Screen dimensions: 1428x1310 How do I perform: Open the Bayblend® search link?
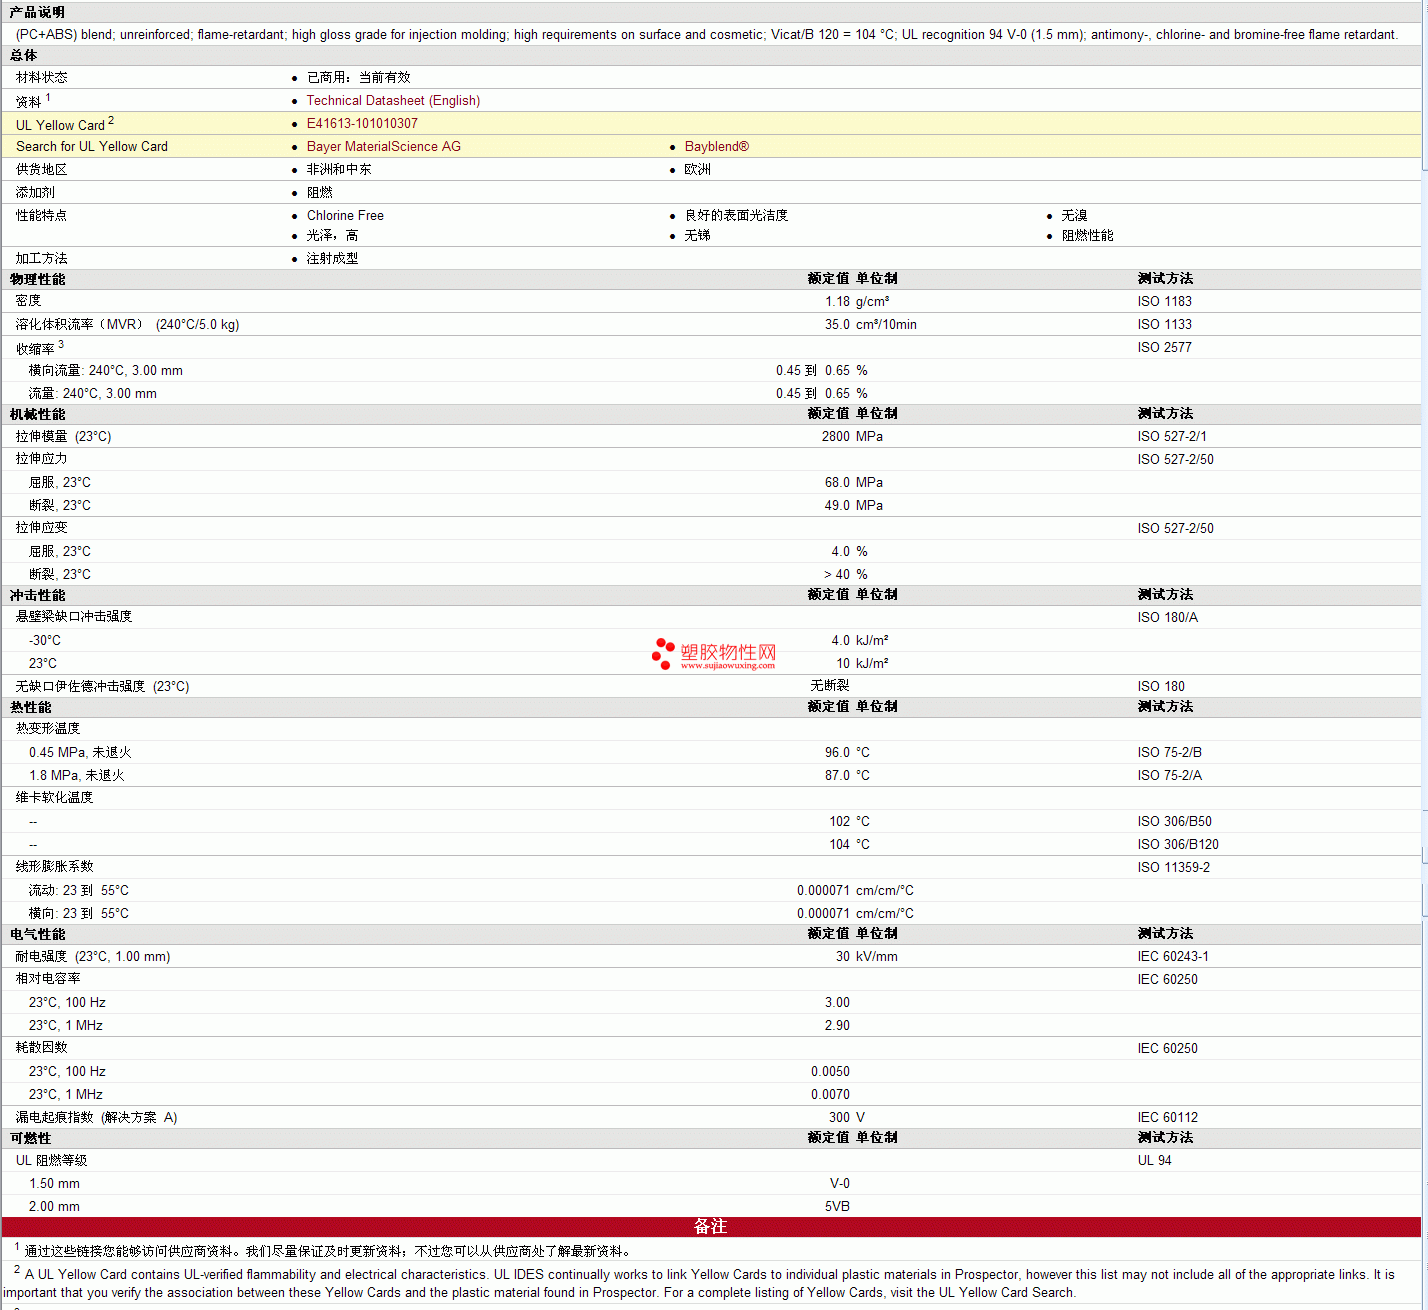coord(717,147)
